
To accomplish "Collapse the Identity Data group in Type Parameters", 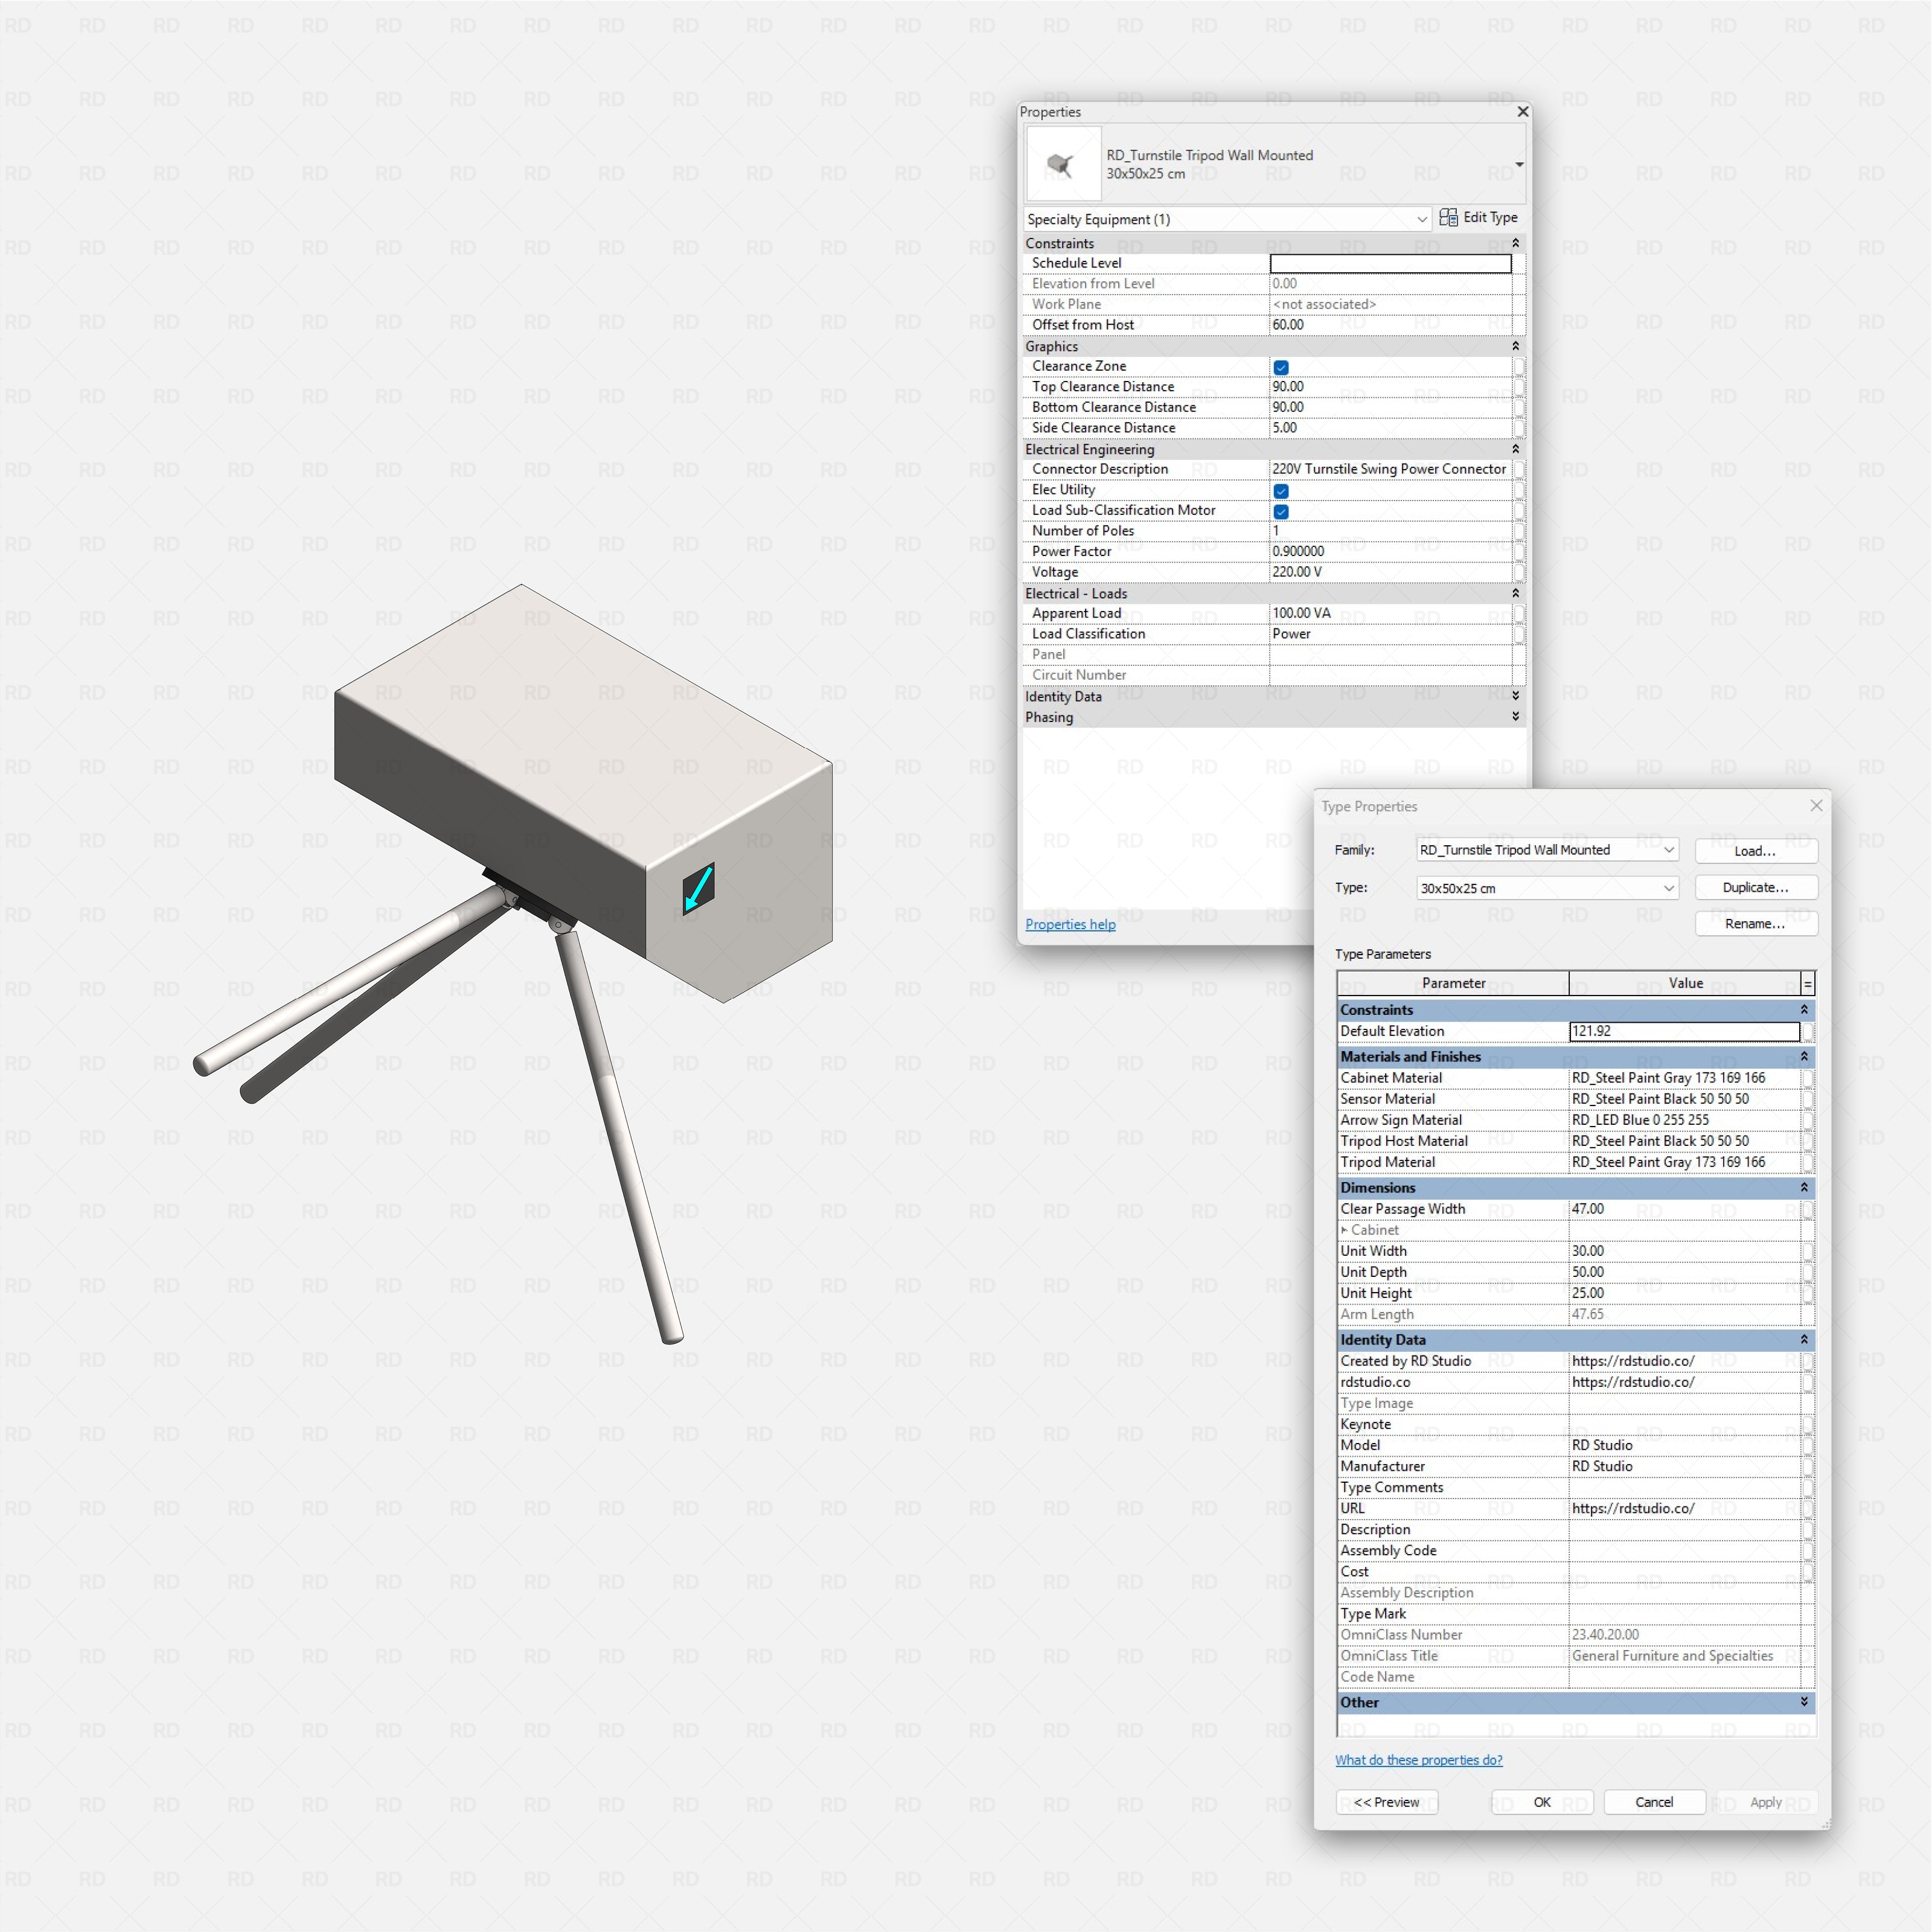I will [x=1804, y=1340].
